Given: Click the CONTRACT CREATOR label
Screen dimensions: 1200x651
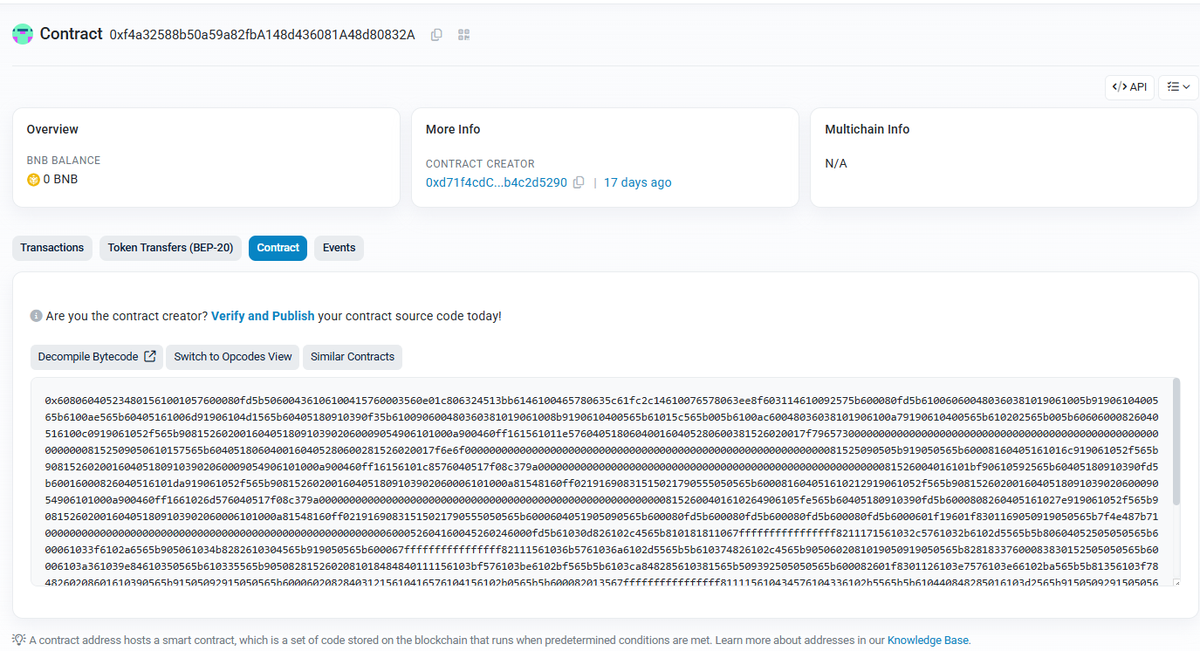Looking at the screenshot, I should coord(480,164).
